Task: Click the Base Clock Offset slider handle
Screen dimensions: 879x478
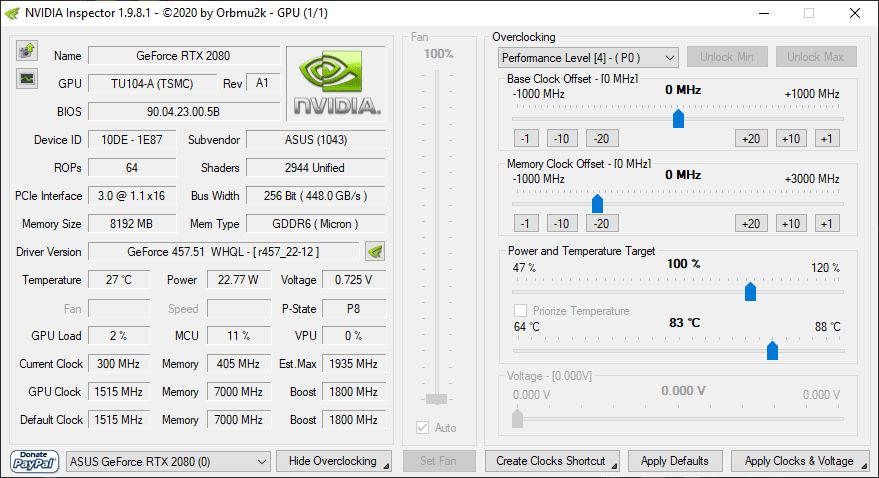Action: coord(678,119)
